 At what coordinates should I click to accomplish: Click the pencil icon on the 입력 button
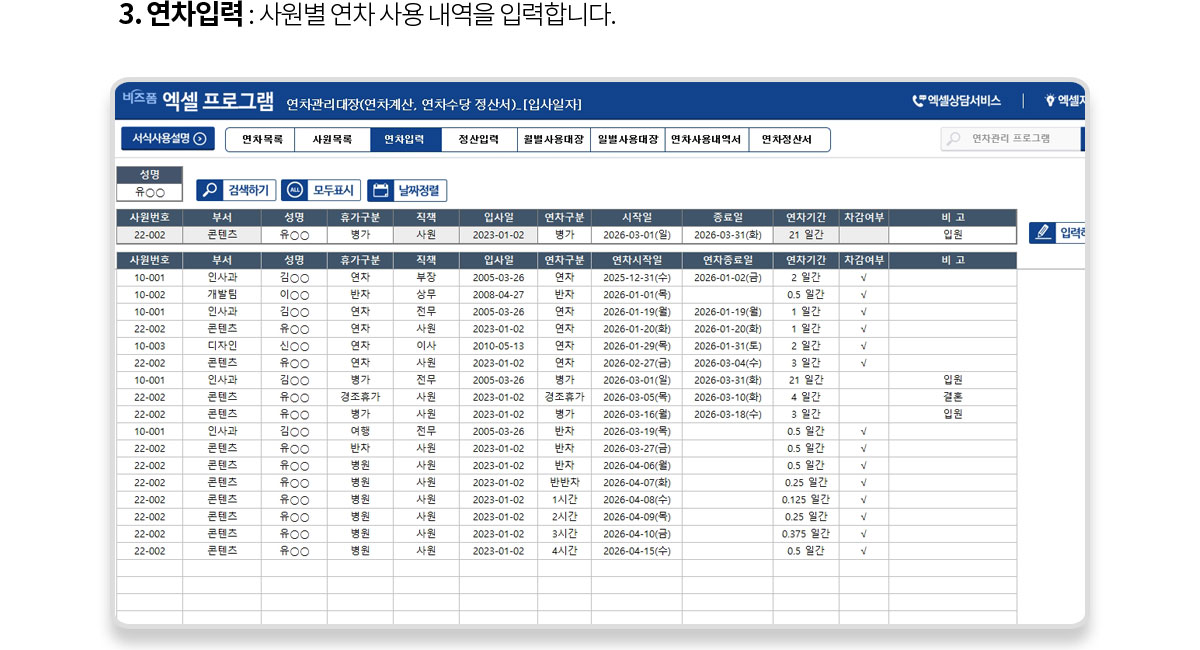click(x=1044, y=233)
